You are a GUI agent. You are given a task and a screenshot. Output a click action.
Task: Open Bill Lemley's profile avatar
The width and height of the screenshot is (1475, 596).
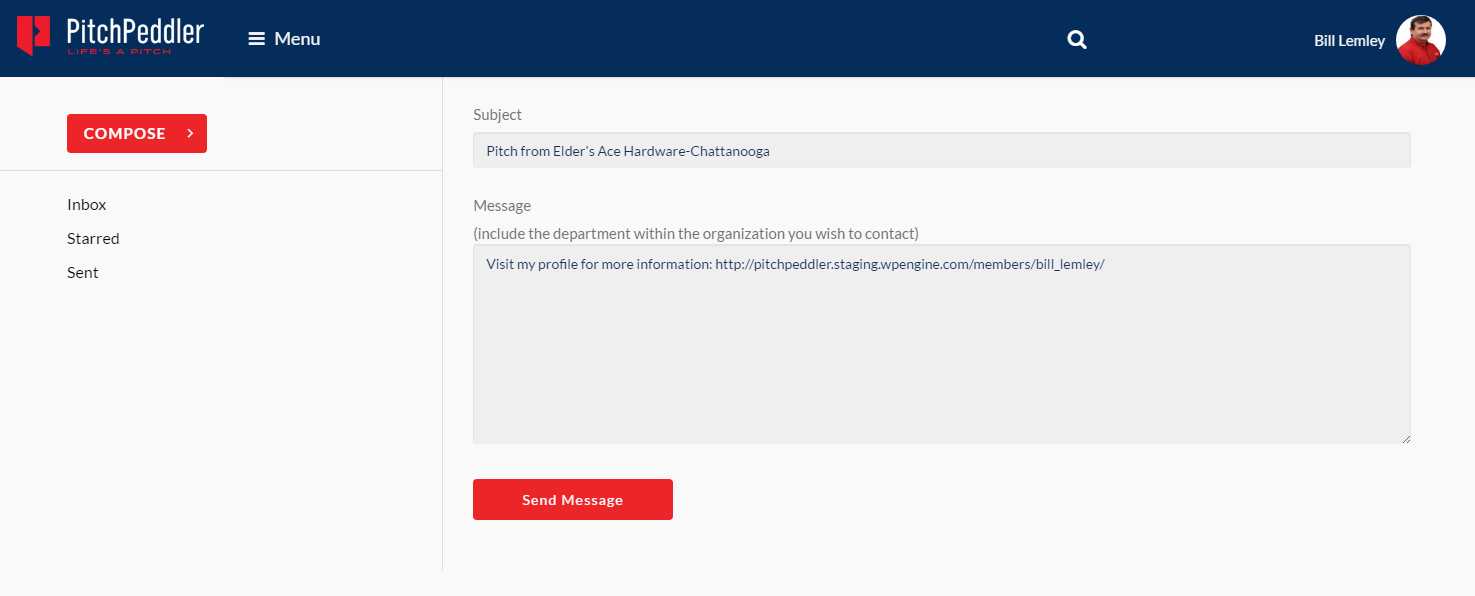pos(1421,40)
